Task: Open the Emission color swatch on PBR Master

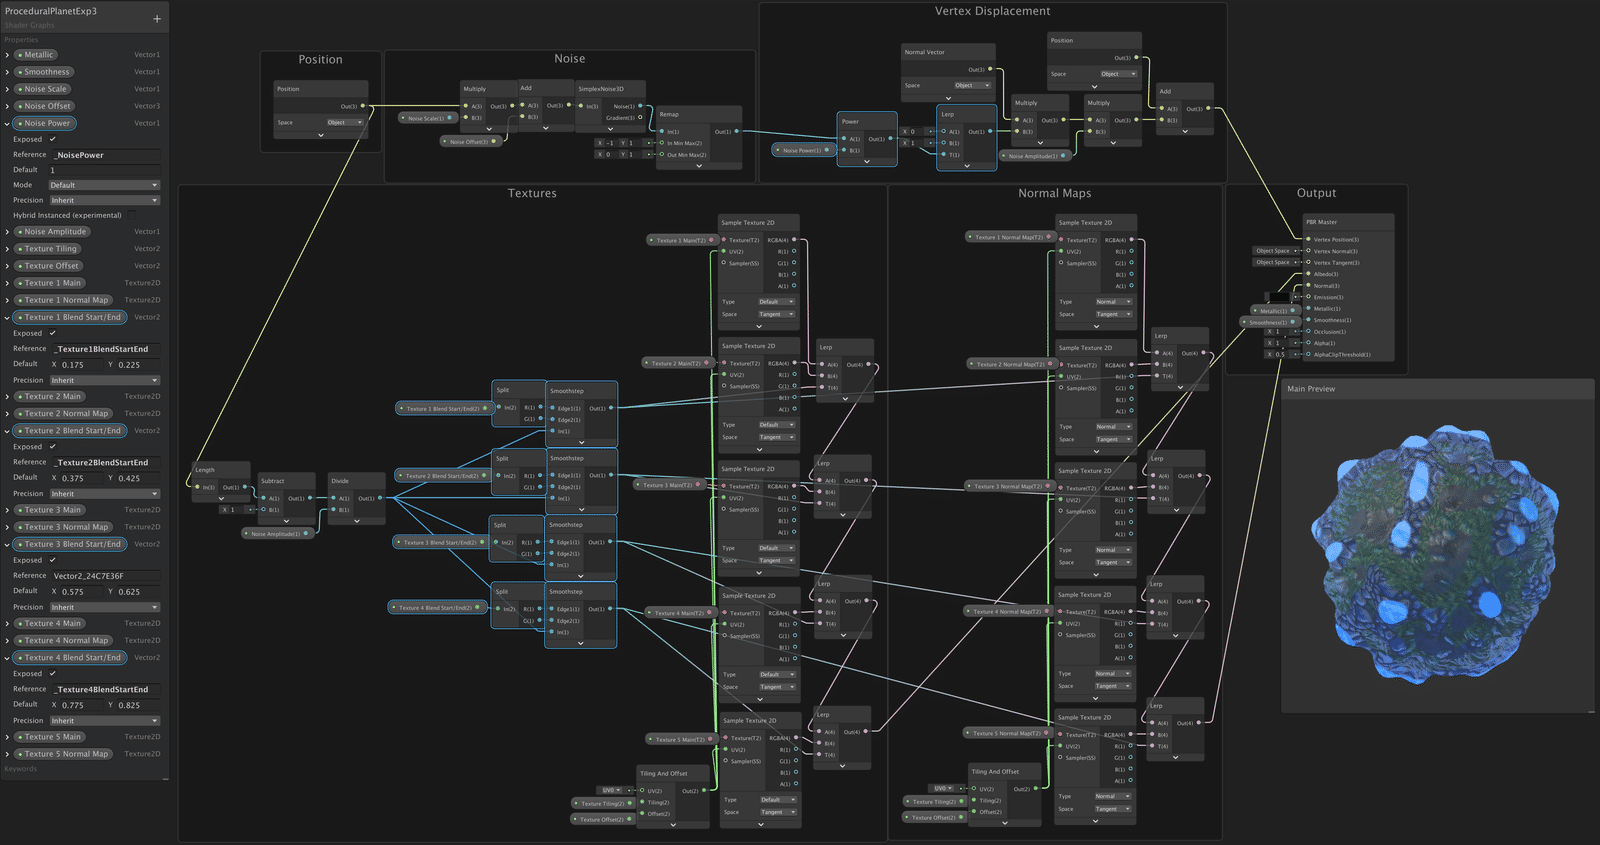Action: coord(1280,297)
